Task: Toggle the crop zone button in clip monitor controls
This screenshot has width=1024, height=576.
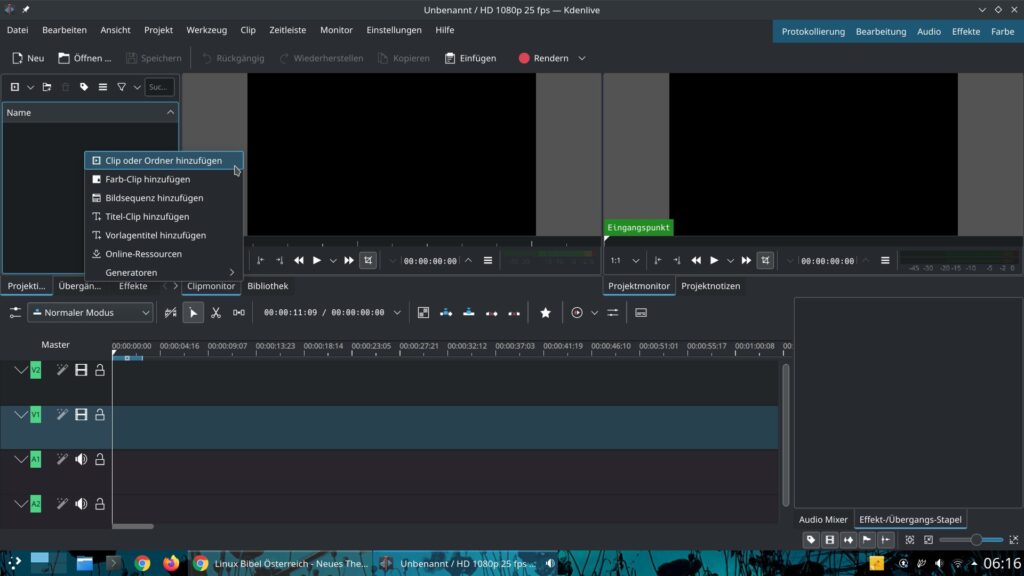Action: 368,261
